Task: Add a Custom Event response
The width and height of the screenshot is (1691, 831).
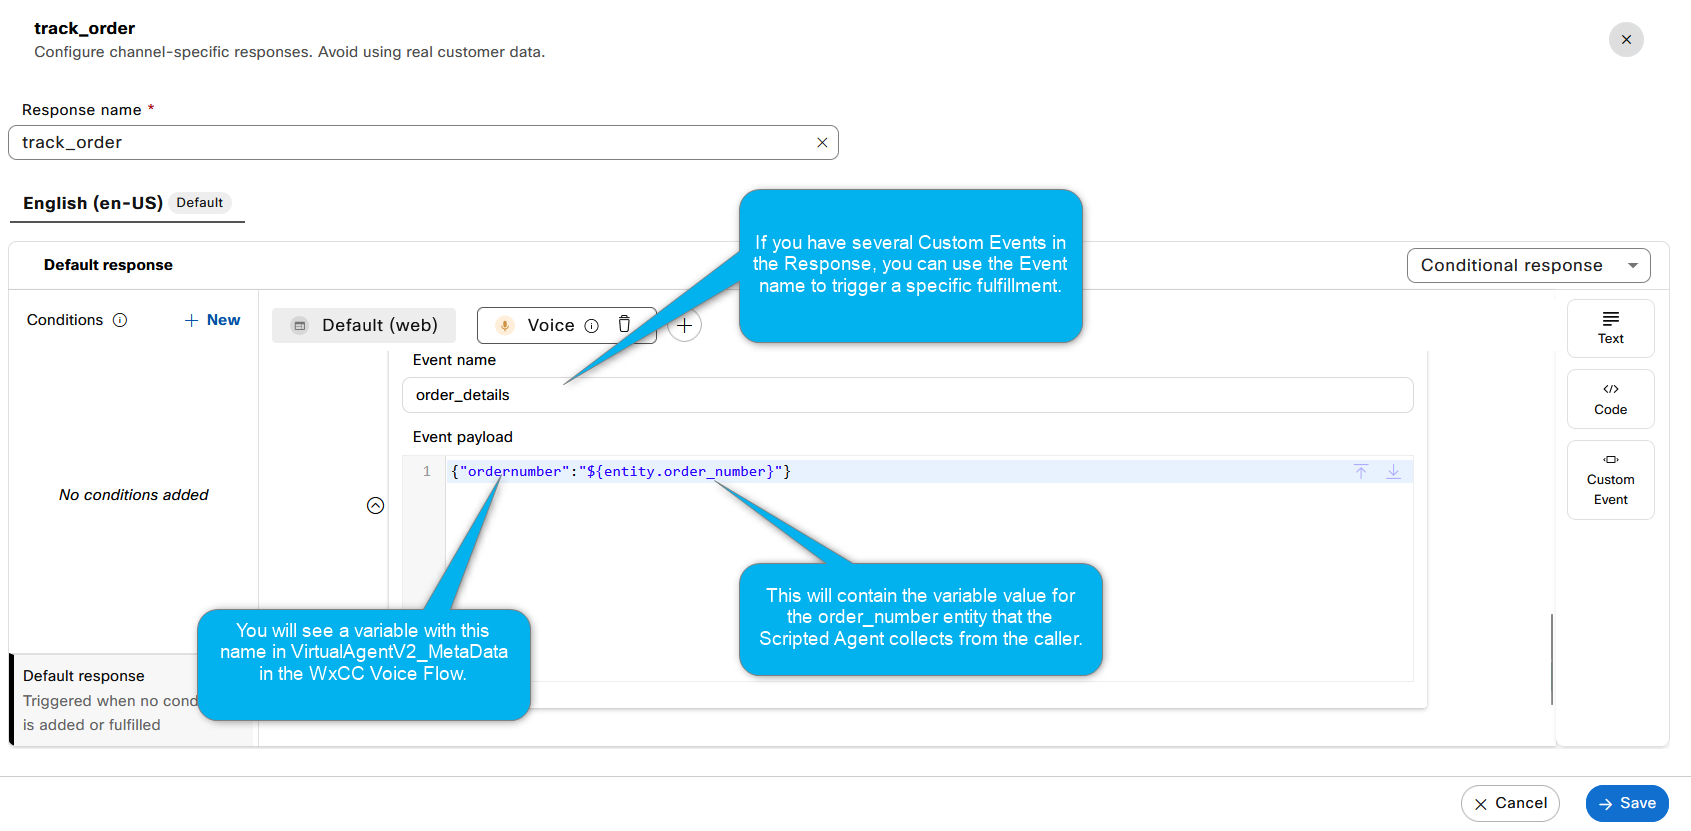Action: pos(1610,480)
